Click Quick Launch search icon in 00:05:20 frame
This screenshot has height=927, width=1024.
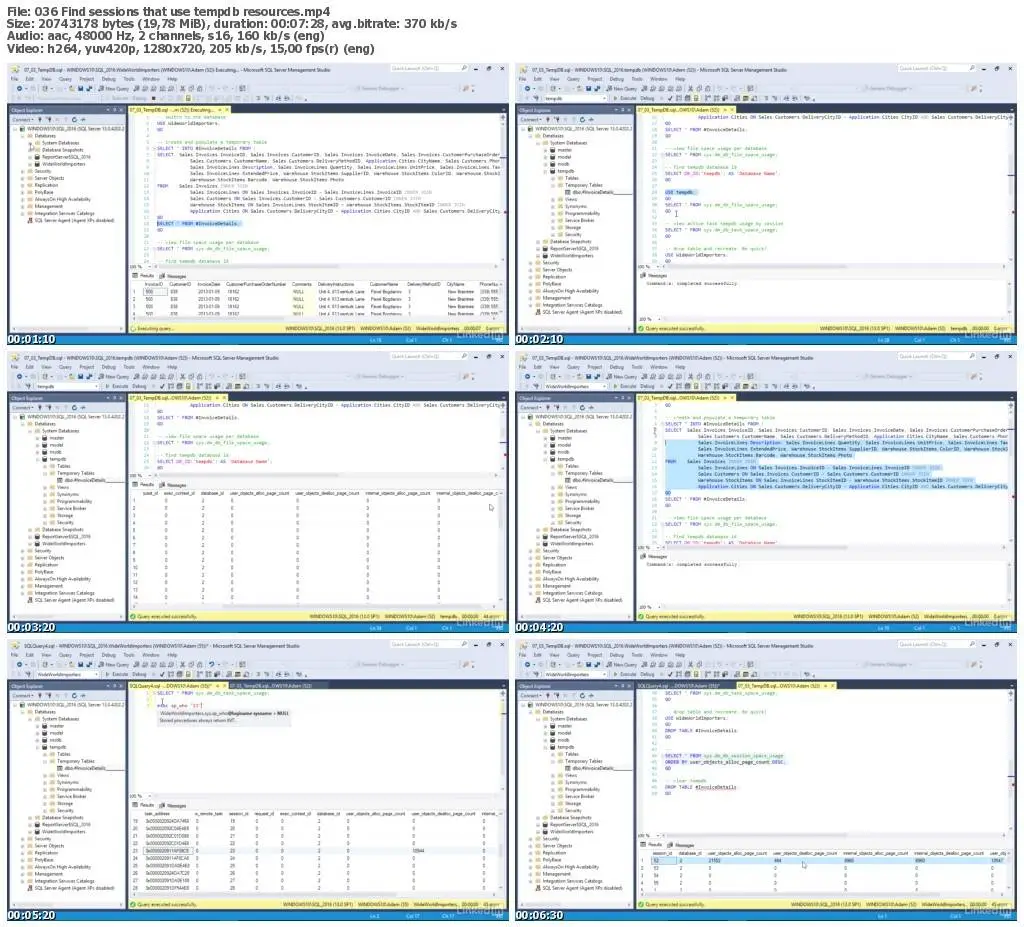(x=464, y=644)
